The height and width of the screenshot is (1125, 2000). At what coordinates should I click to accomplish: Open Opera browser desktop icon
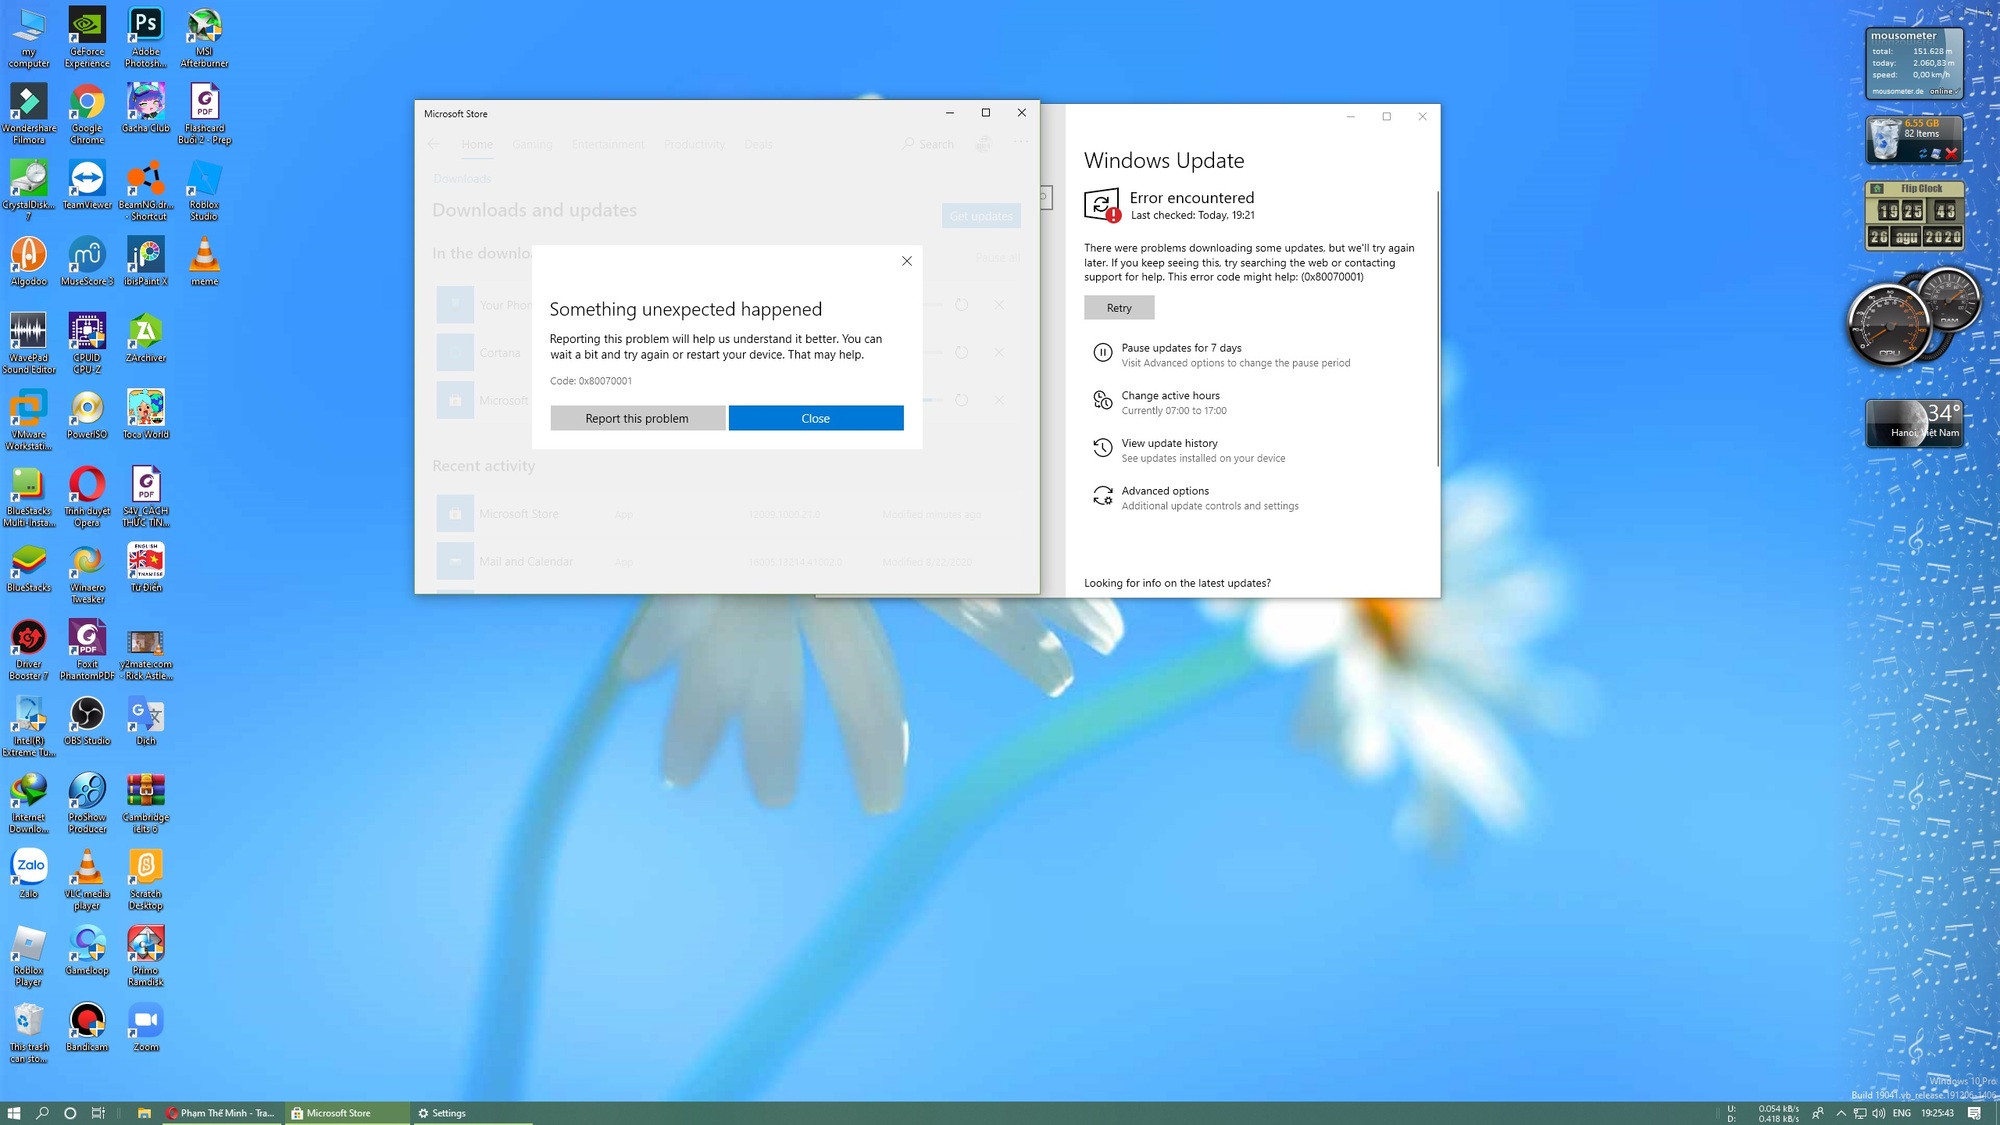tap(87, 497)
